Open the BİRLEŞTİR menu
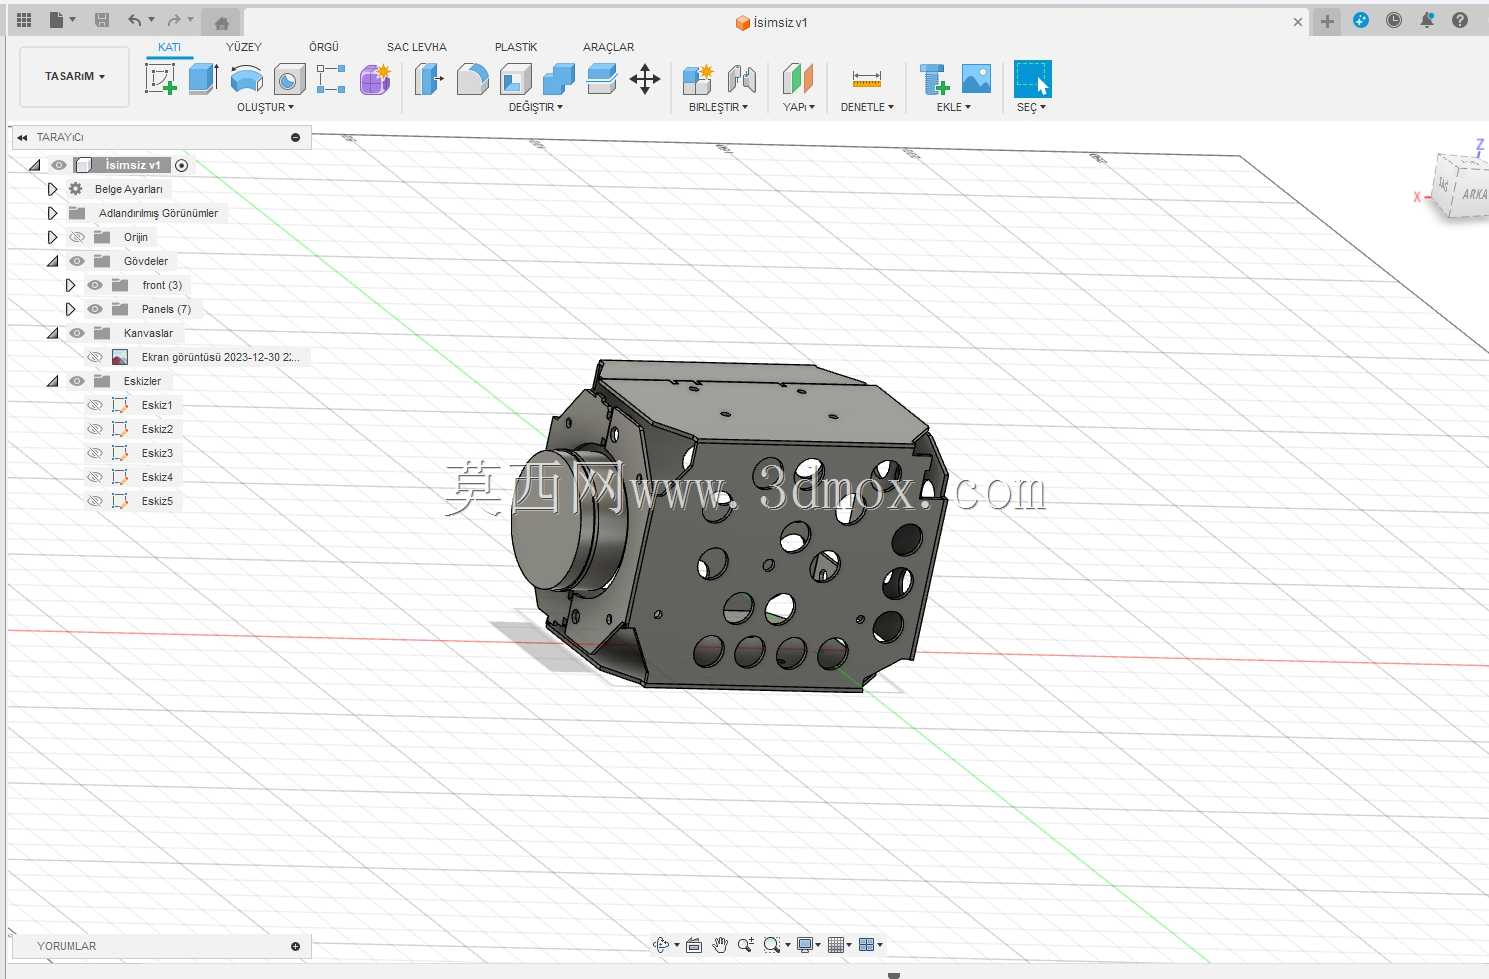 pyautogui.click(x=718, y=107)
